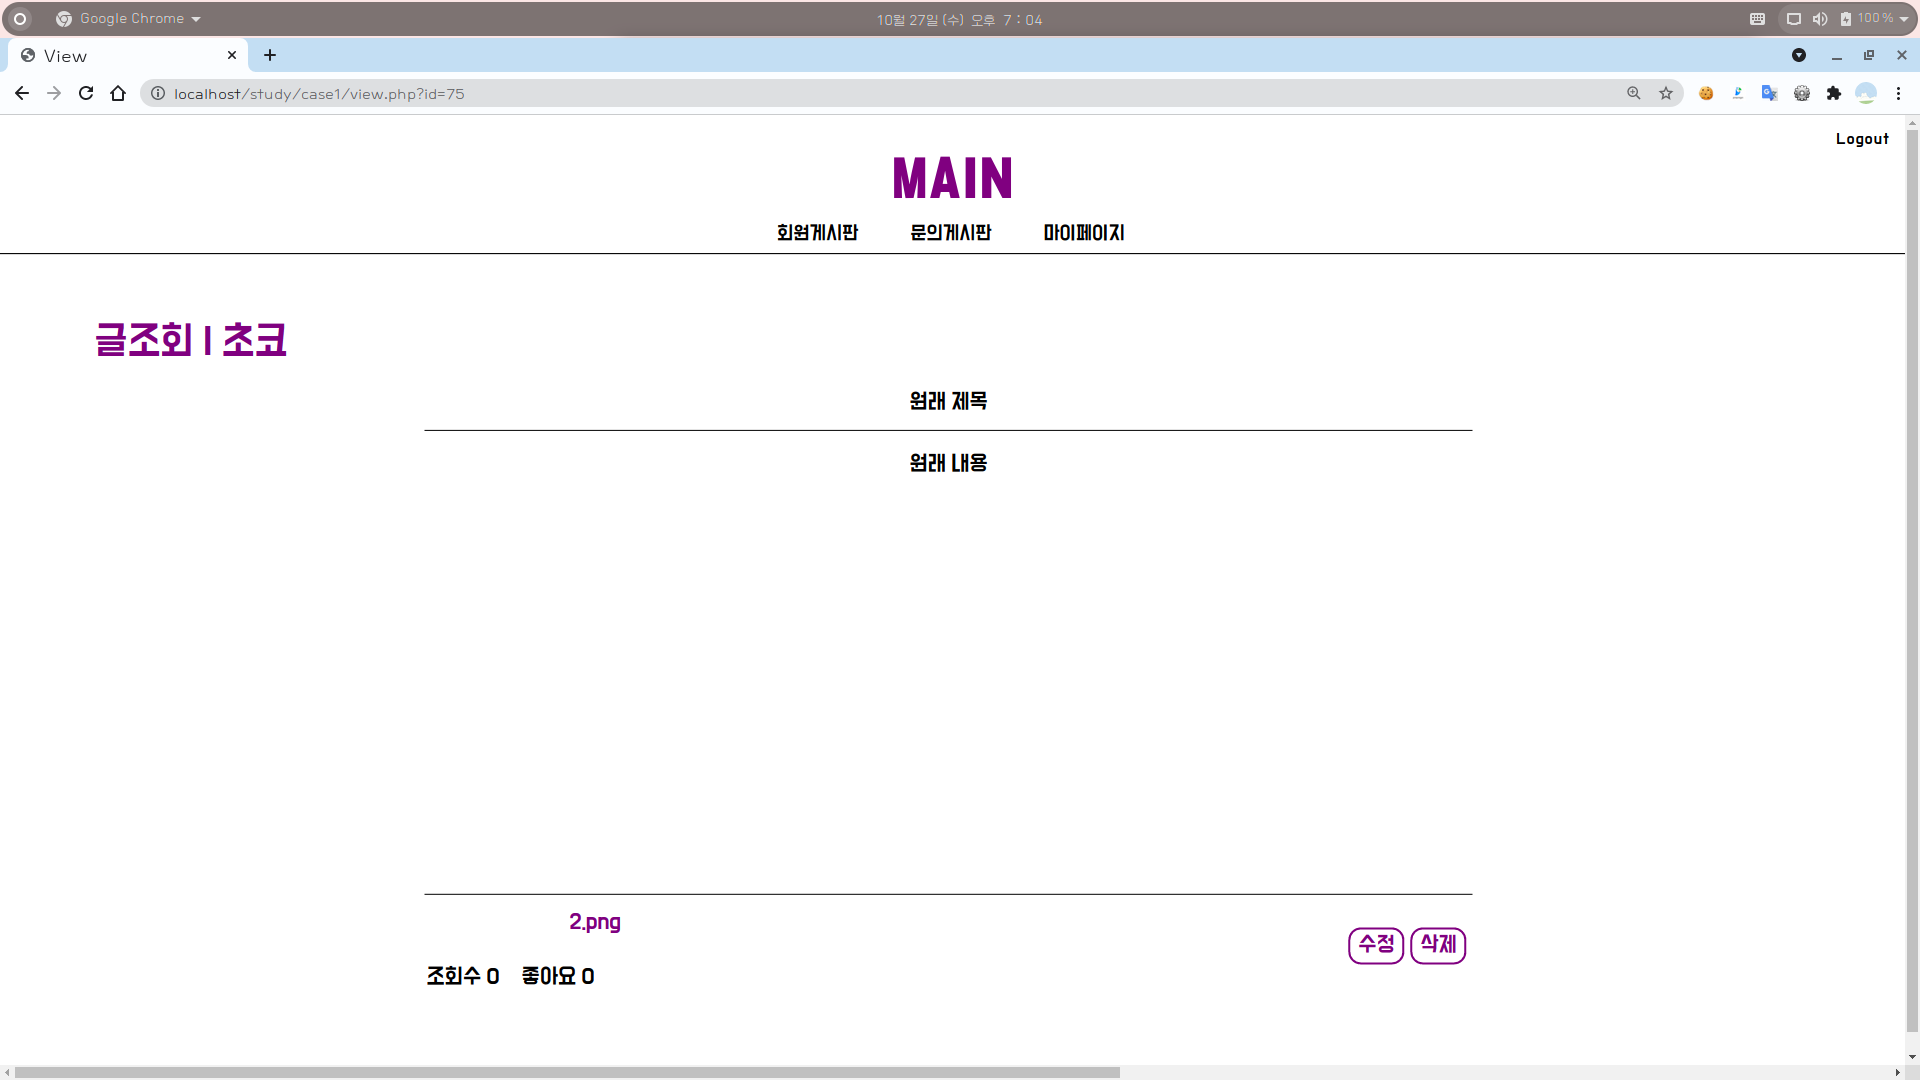Image resolution: width=1920 pixels, height=1080 pixels.
Task: Click the 수정 edit button
Action: coord(1376,945)
